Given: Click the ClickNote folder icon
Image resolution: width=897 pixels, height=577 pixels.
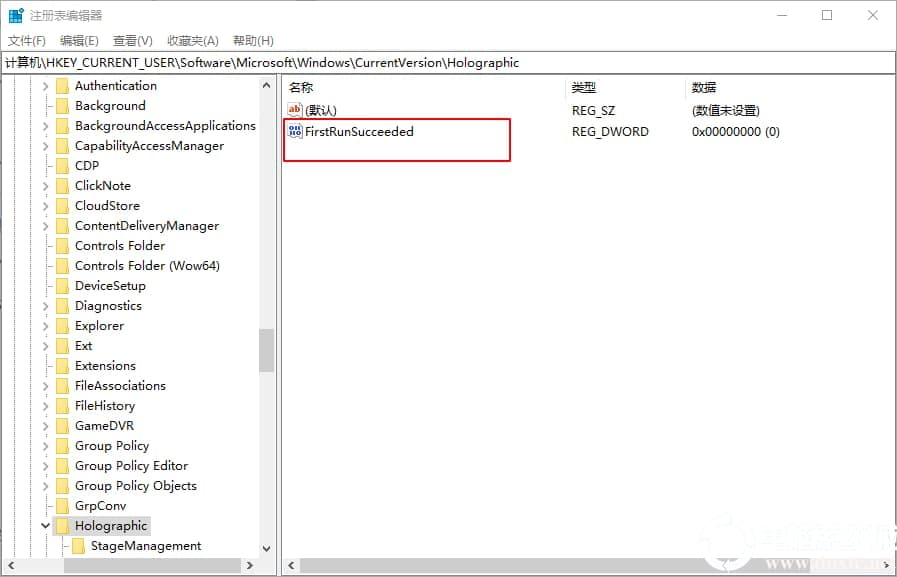Looking at the screenshot, I should [62, 185].
